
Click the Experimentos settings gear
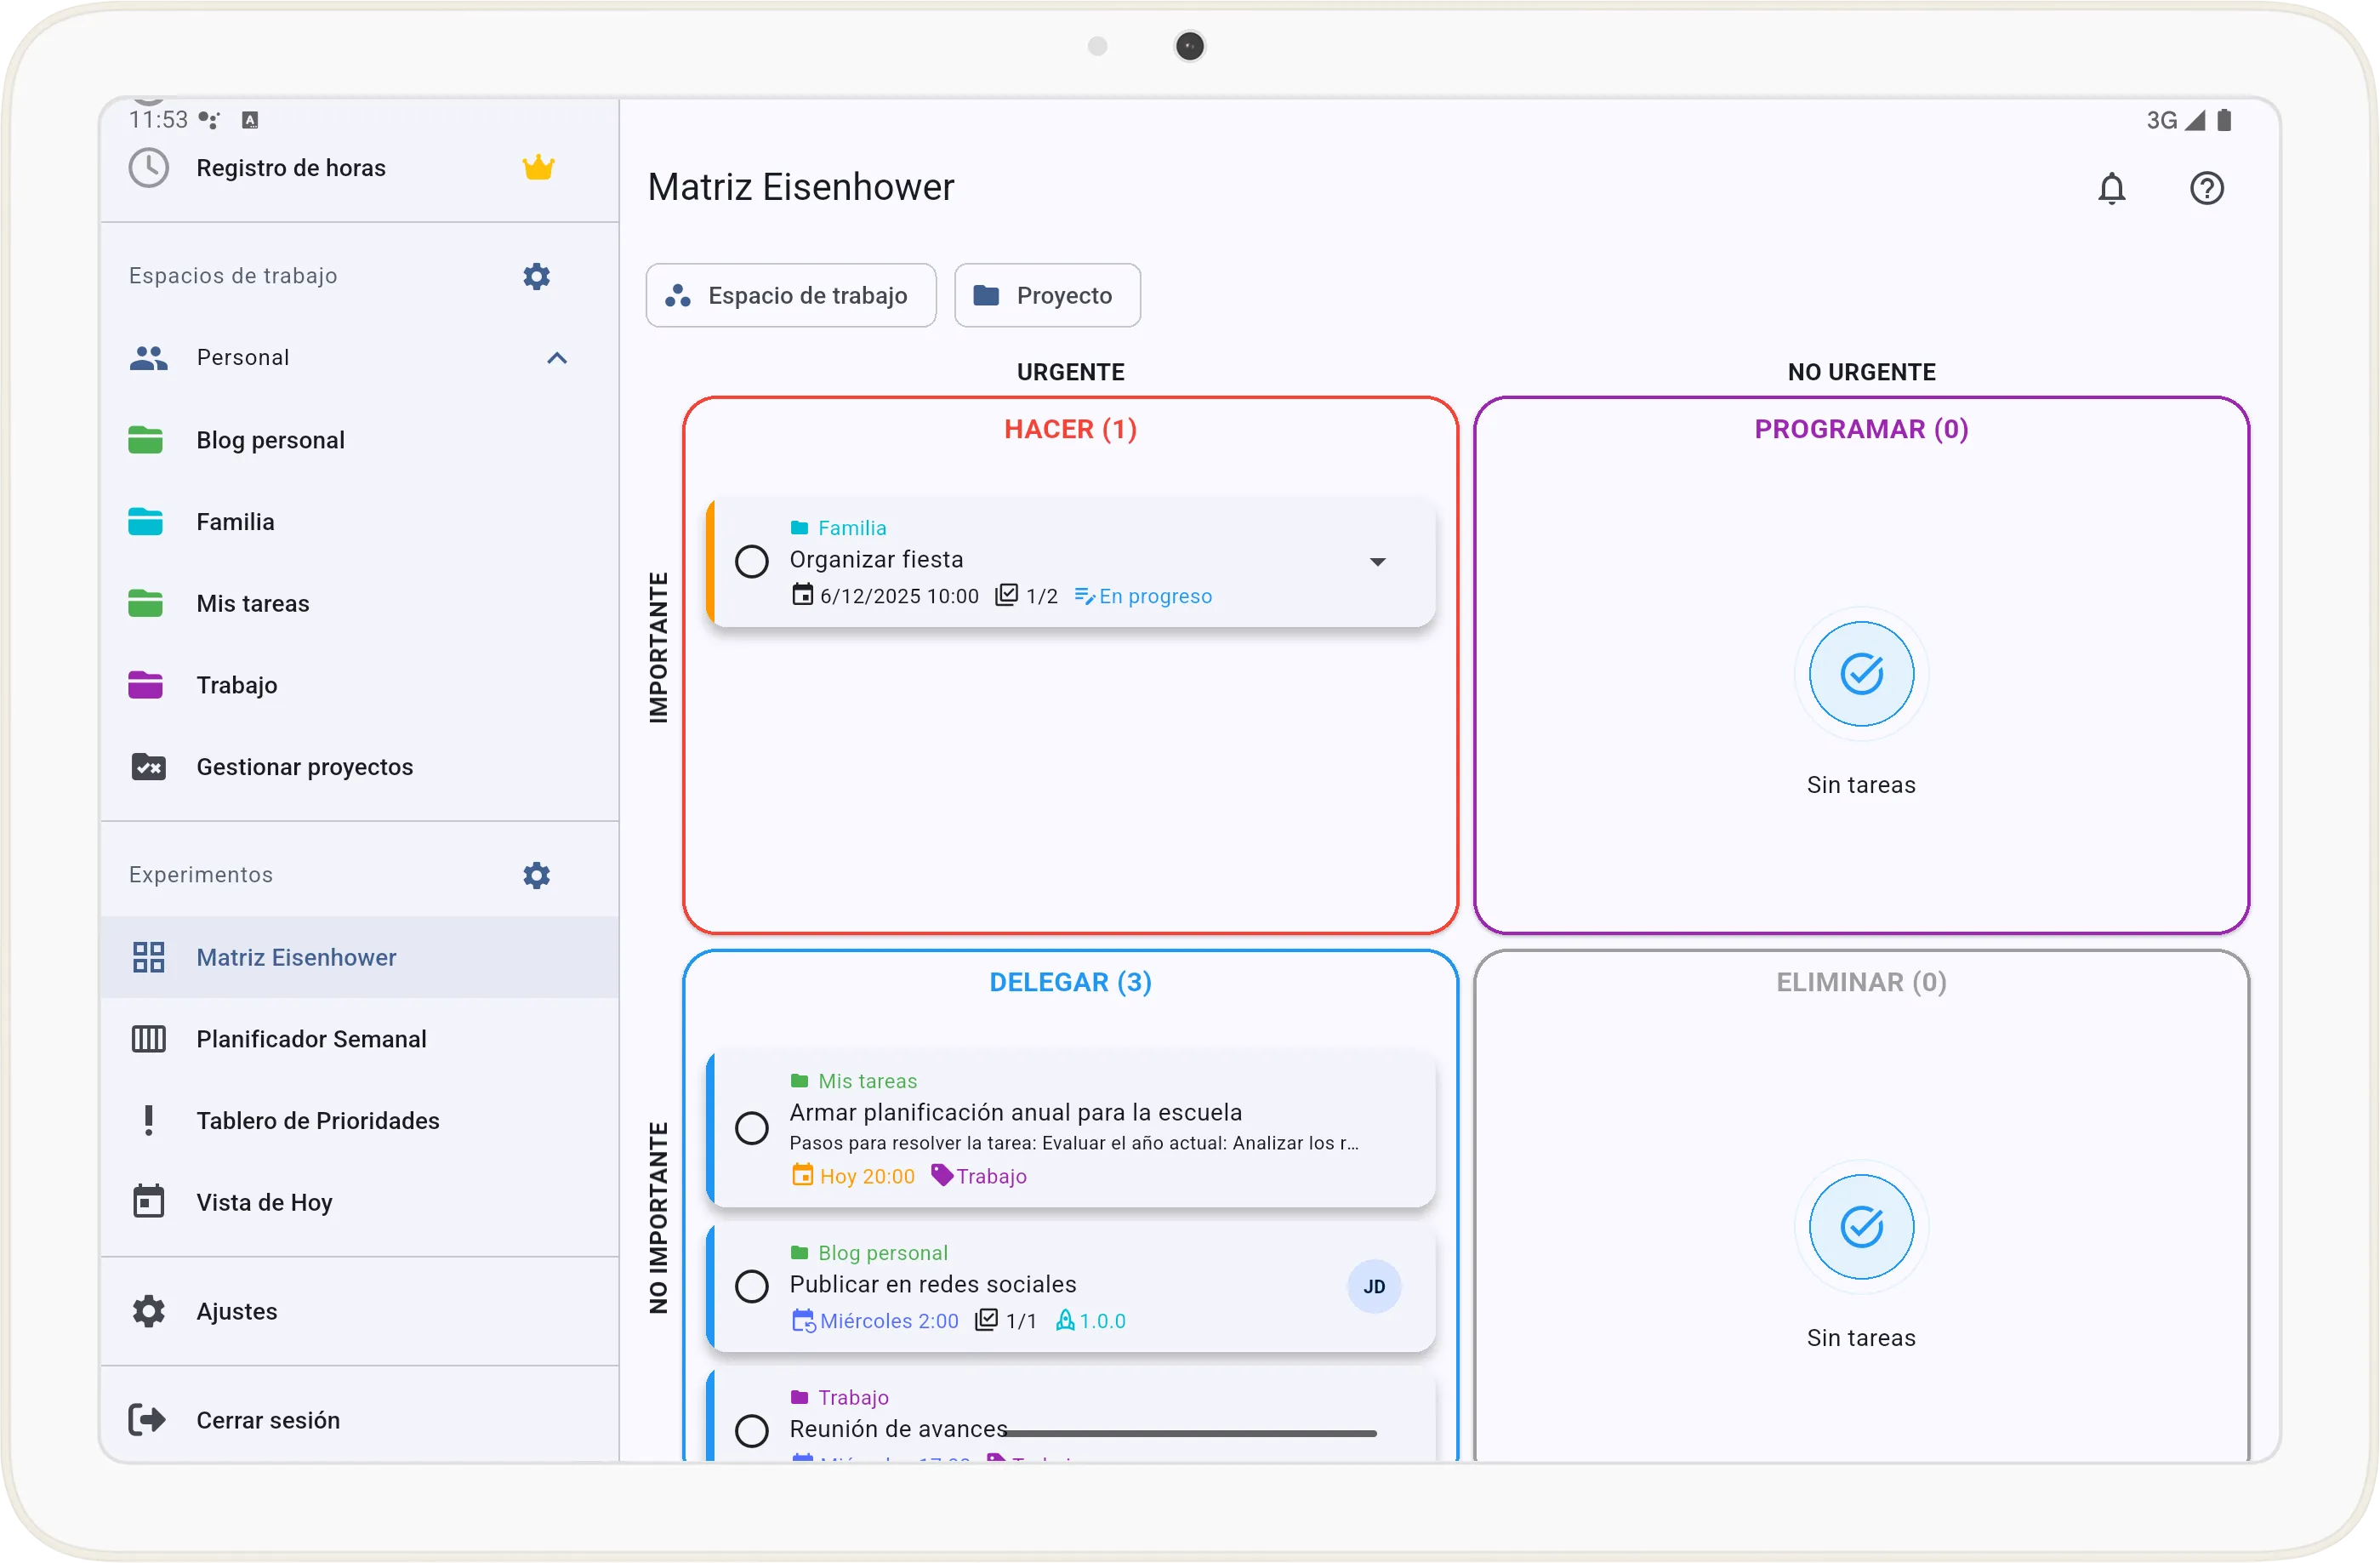coord(536,875)
